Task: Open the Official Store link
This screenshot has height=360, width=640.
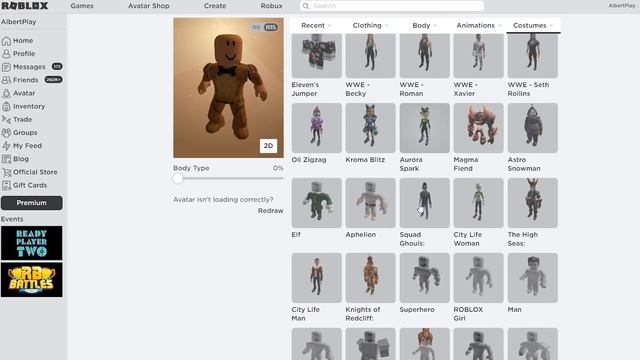Action: [35, 172]
